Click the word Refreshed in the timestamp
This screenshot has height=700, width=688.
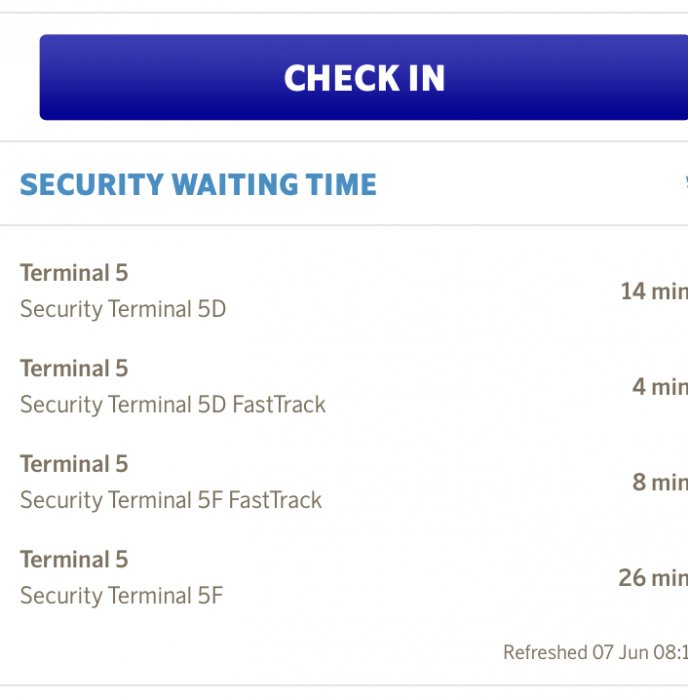(545, 653)
